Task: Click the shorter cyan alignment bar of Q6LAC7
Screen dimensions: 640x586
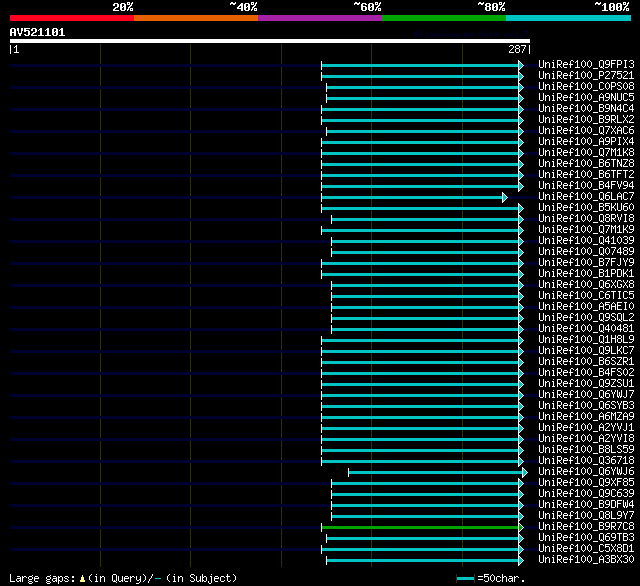Action: tap(412, 198)
